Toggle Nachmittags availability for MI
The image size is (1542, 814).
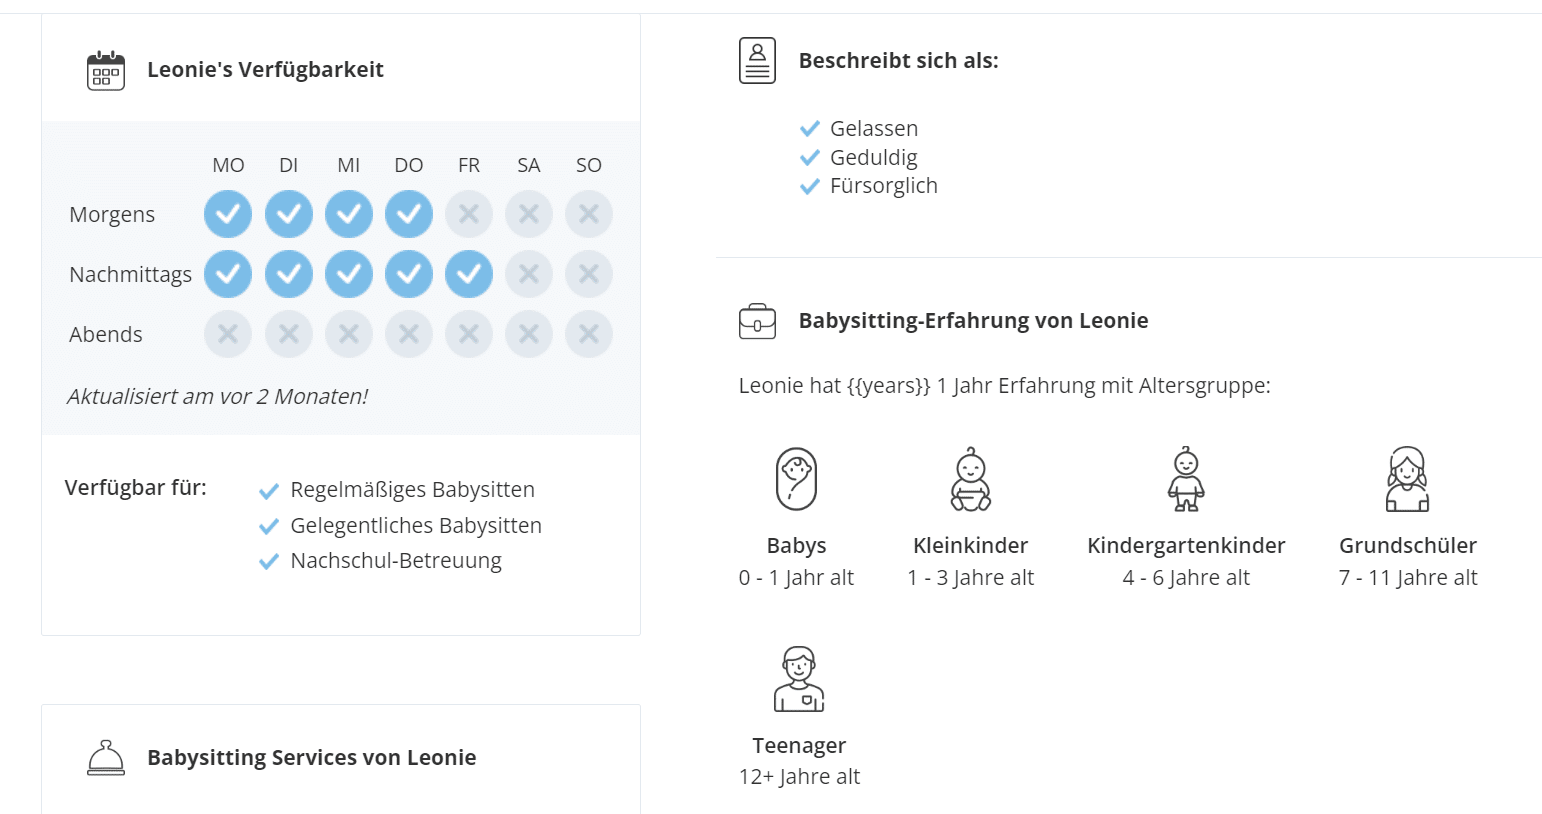pos(349,274)
